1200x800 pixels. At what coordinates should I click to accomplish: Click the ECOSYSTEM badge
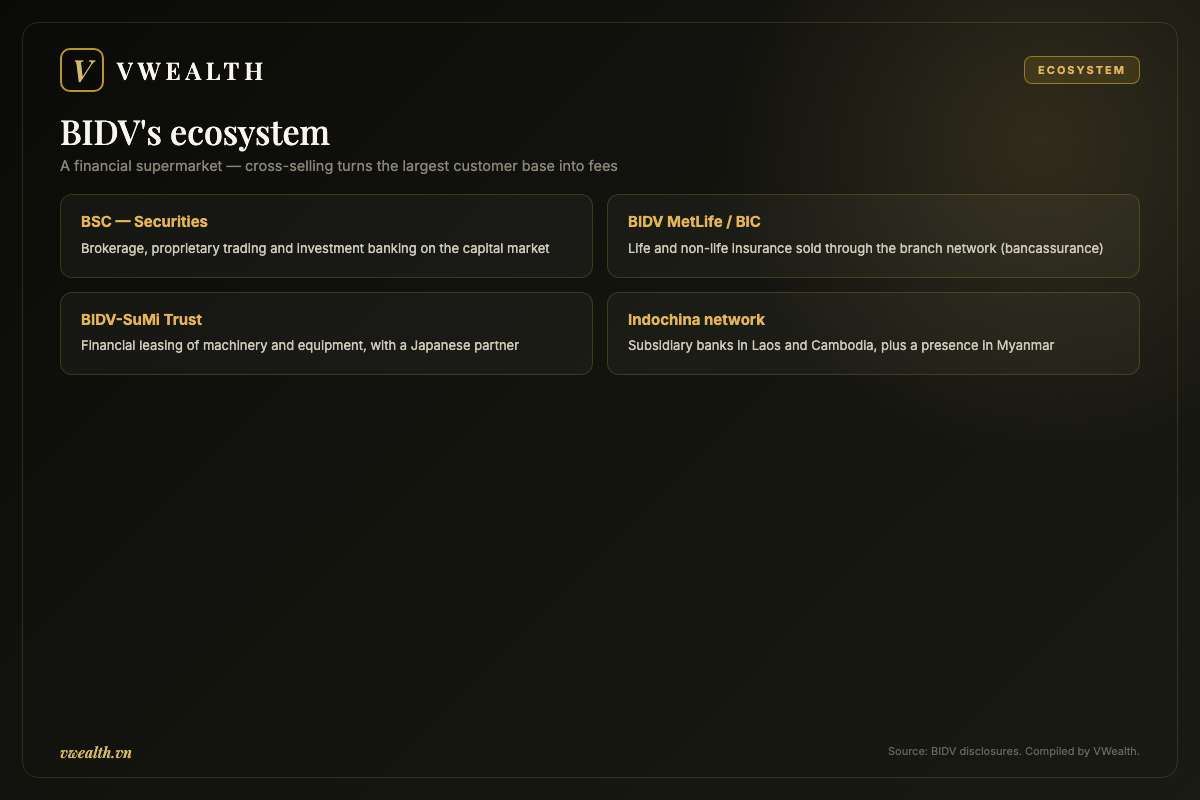1081,70
